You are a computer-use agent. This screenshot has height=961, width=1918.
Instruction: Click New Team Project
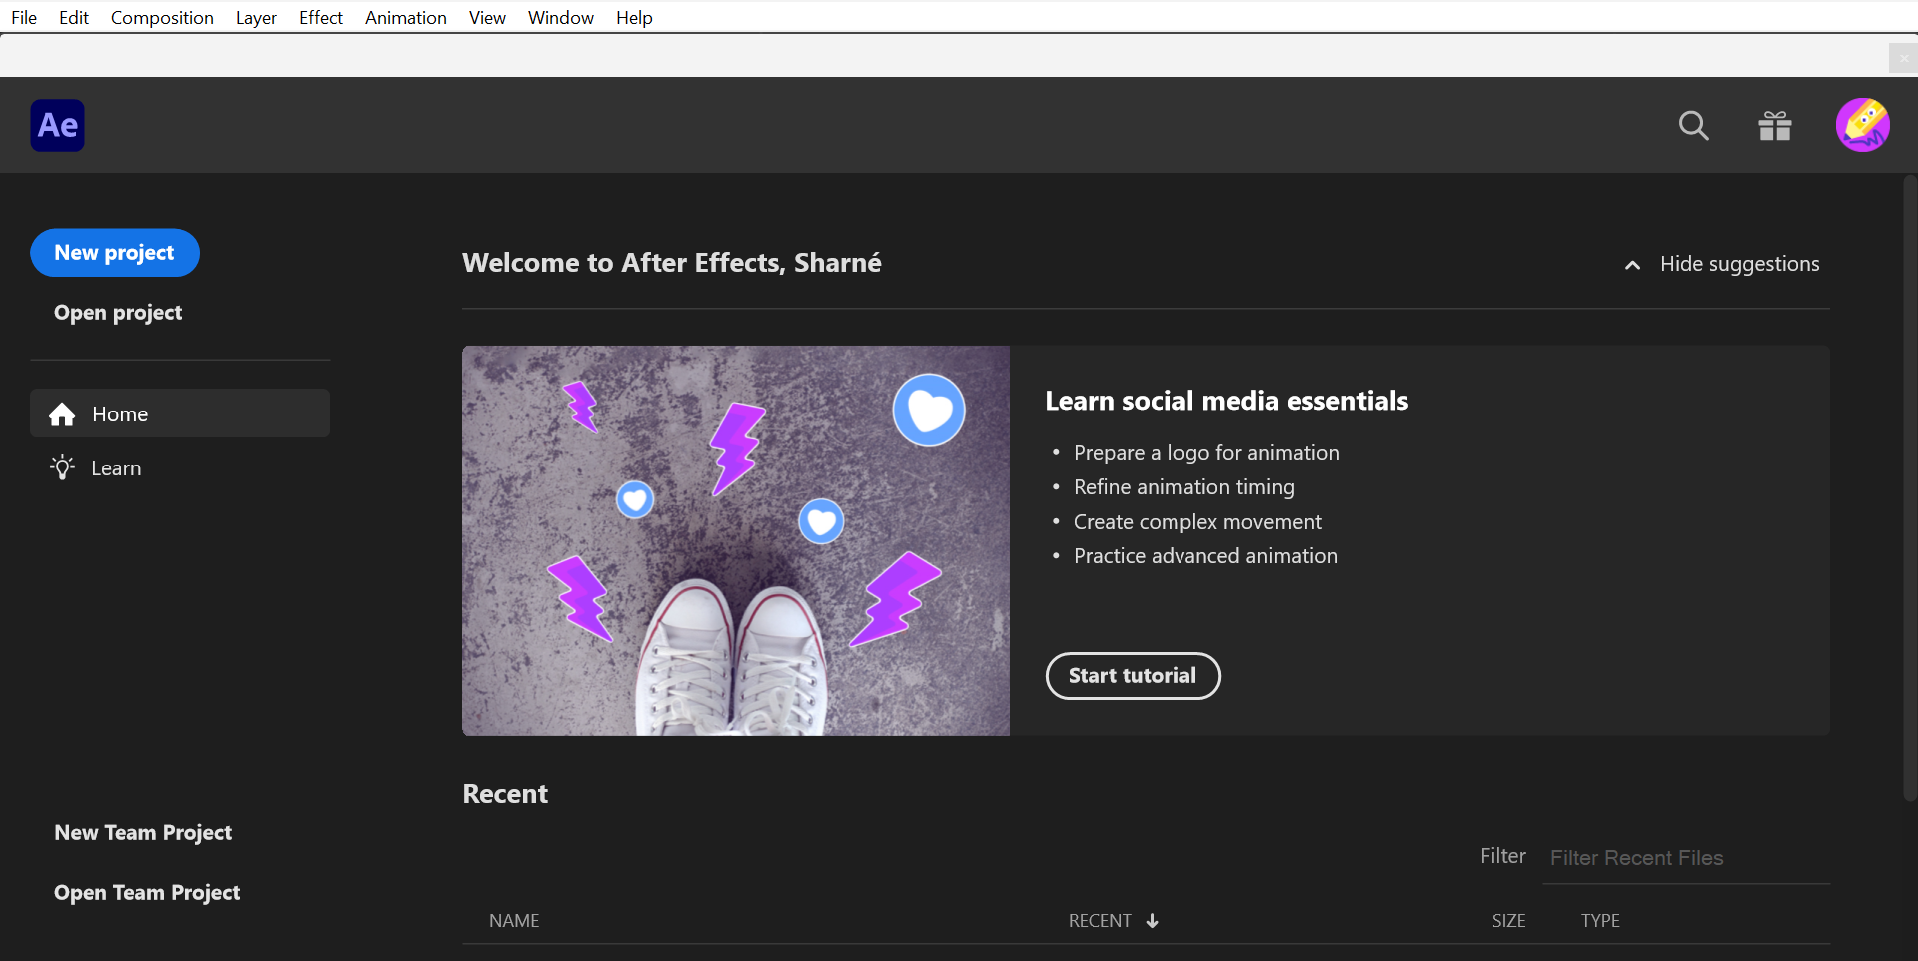click(x=143, y=833)
